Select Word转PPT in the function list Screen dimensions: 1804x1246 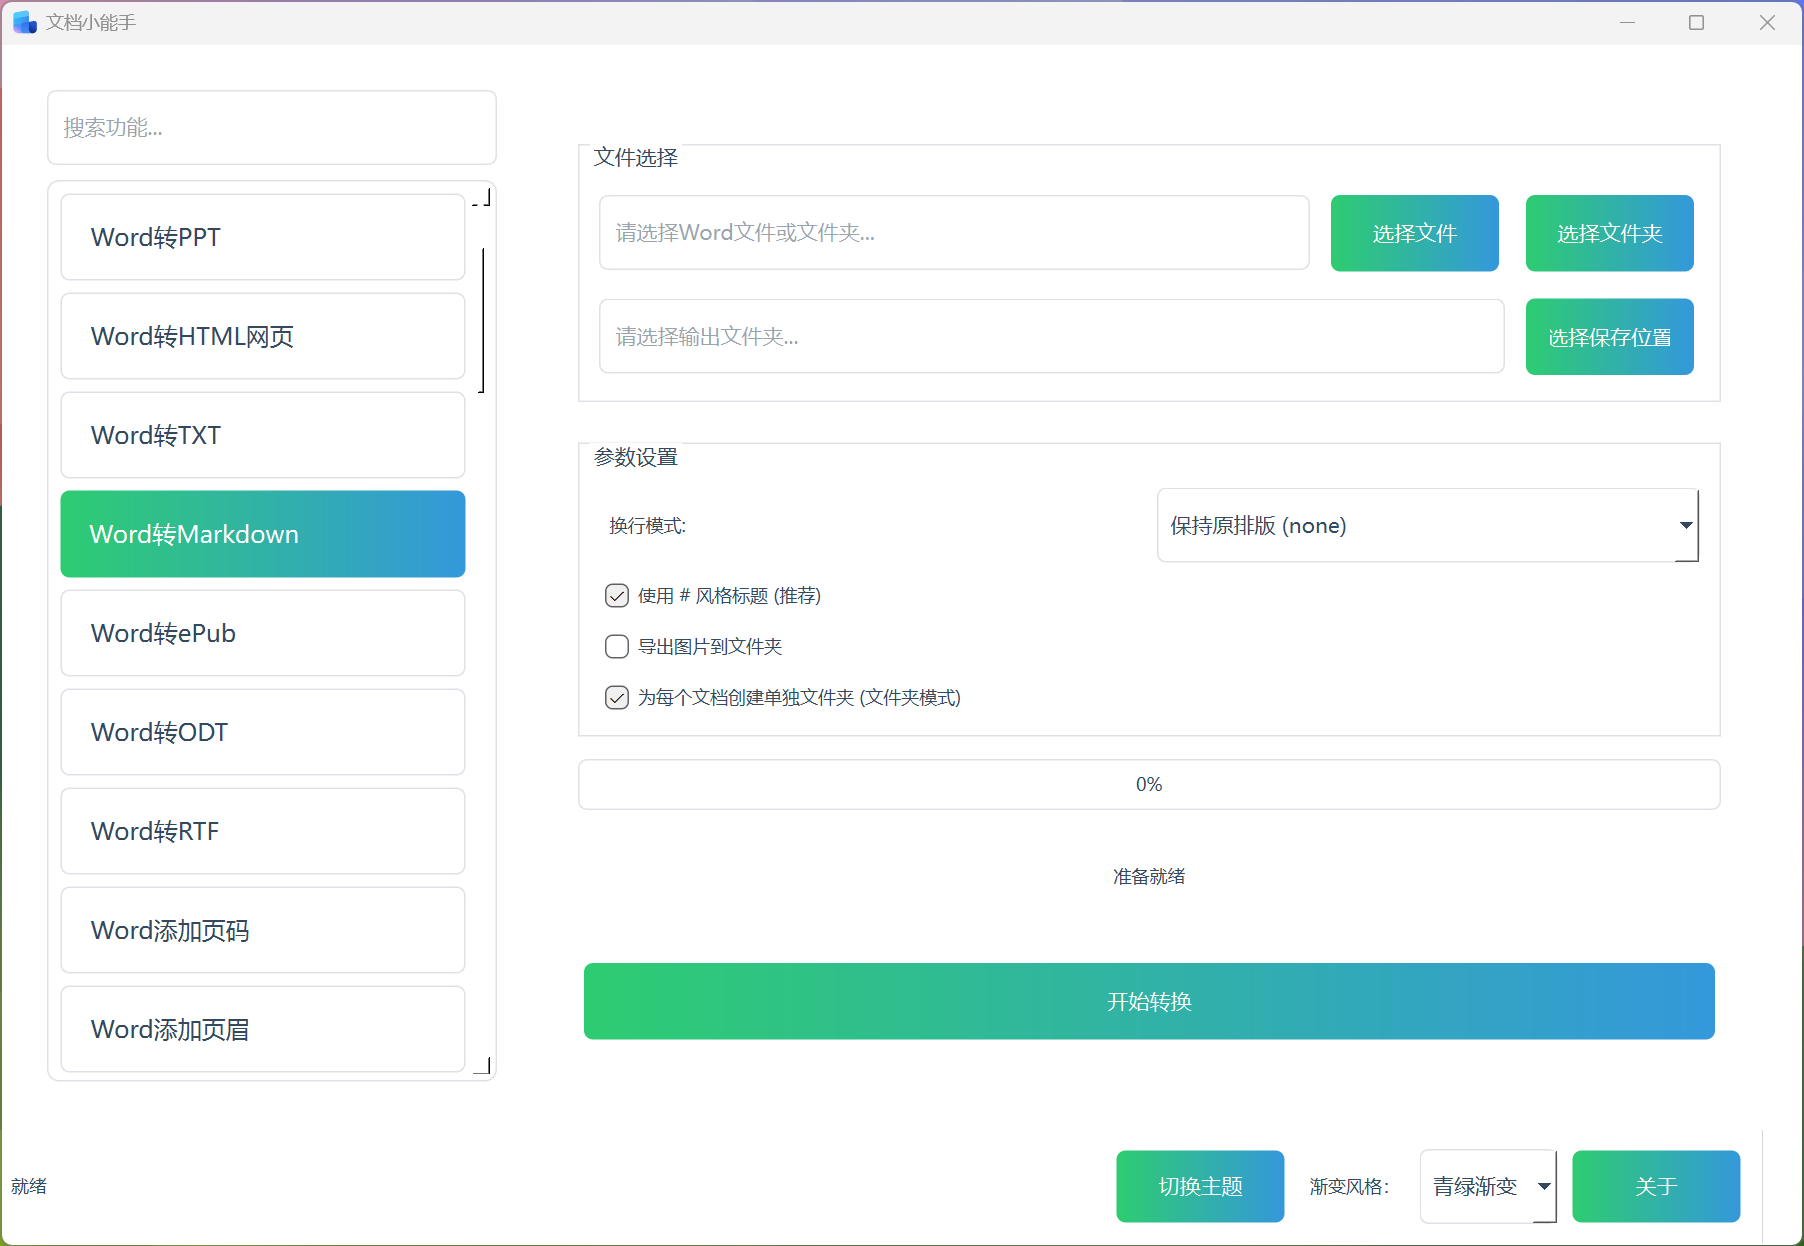(262, 238)
